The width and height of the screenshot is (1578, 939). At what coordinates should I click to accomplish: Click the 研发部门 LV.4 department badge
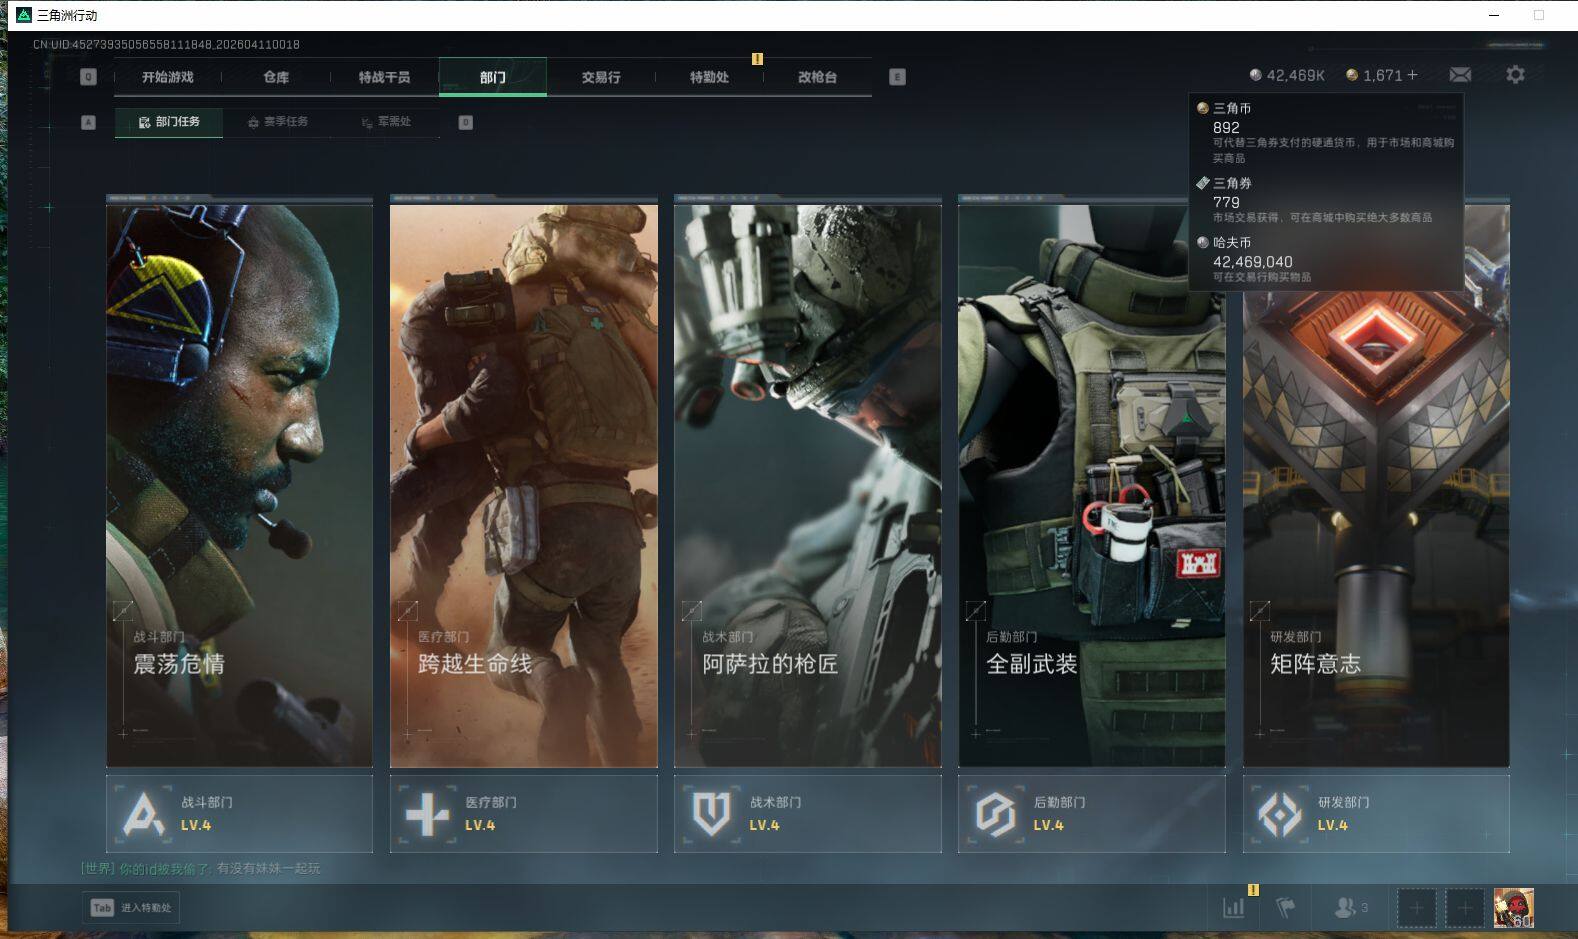click(x=1375, y=814)
